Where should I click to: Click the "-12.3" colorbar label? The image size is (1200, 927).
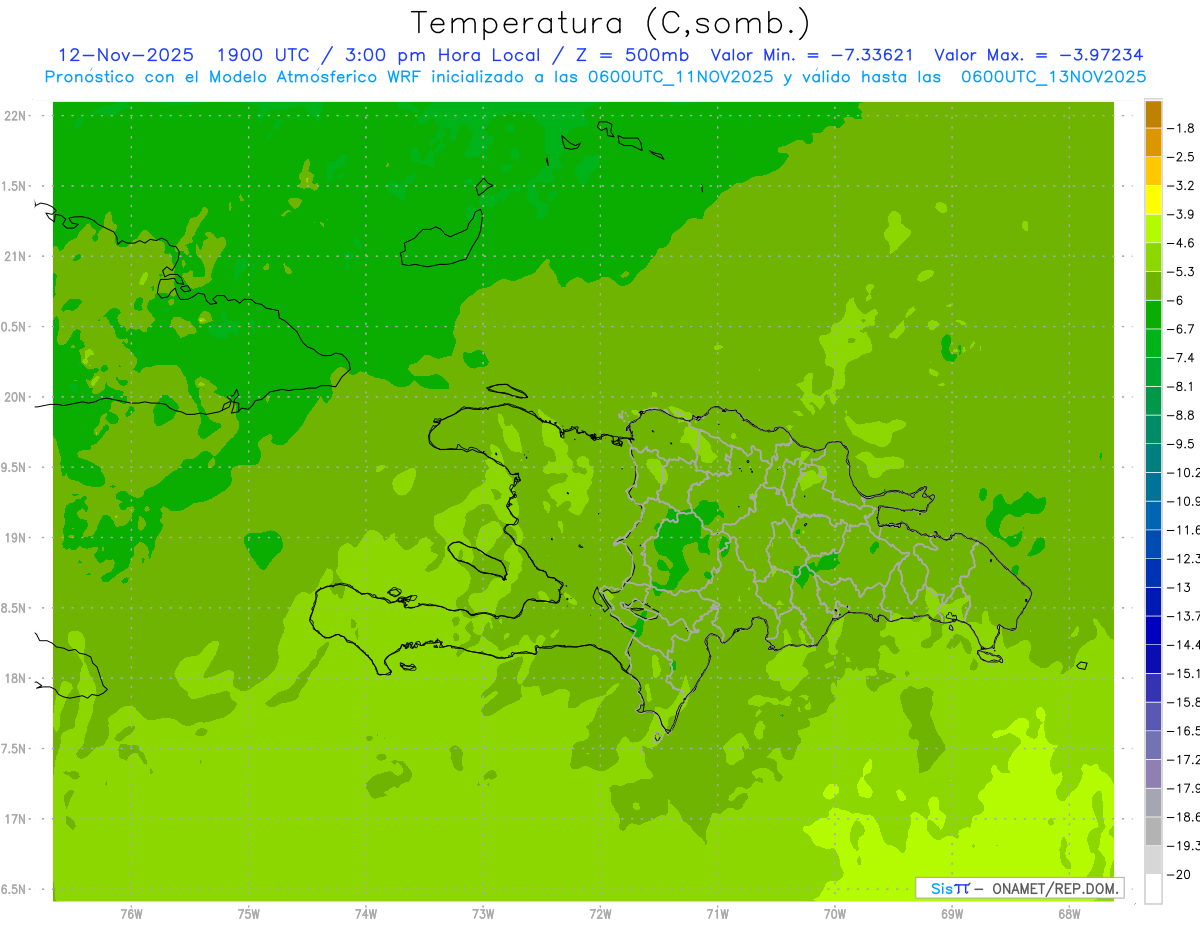point(1184,558)
